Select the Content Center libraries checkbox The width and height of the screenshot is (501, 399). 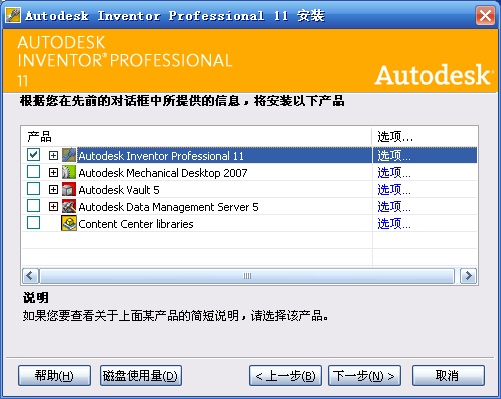(33, 223)
